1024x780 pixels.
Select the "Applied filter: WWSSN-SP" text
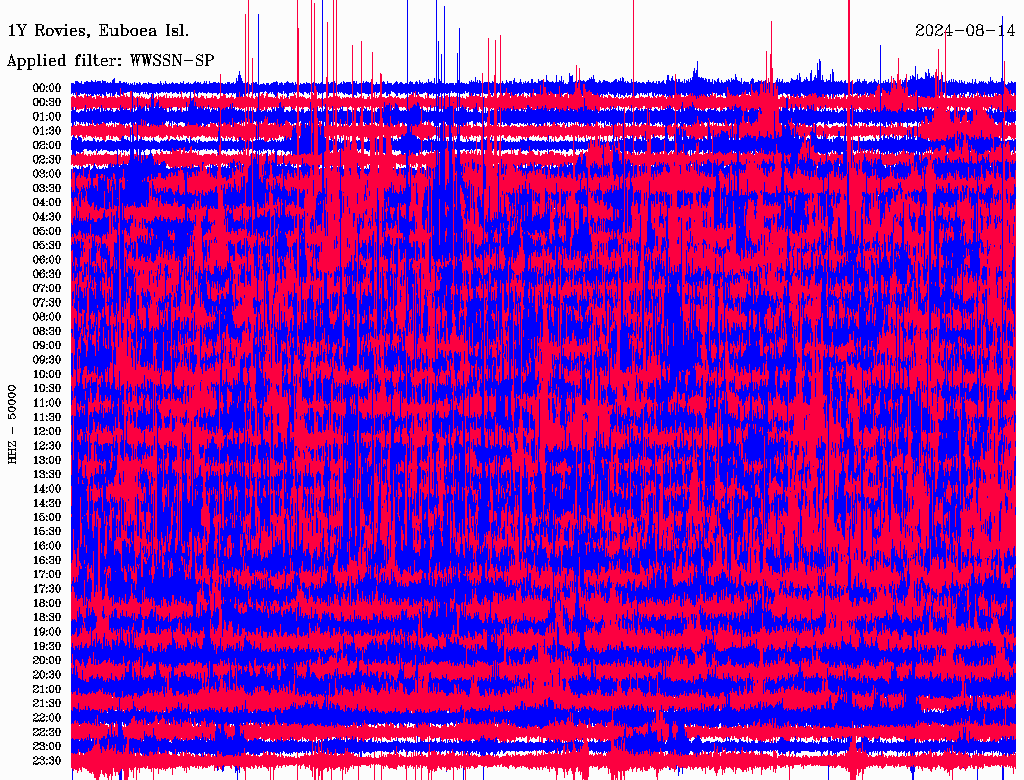(x=111, y=60)
